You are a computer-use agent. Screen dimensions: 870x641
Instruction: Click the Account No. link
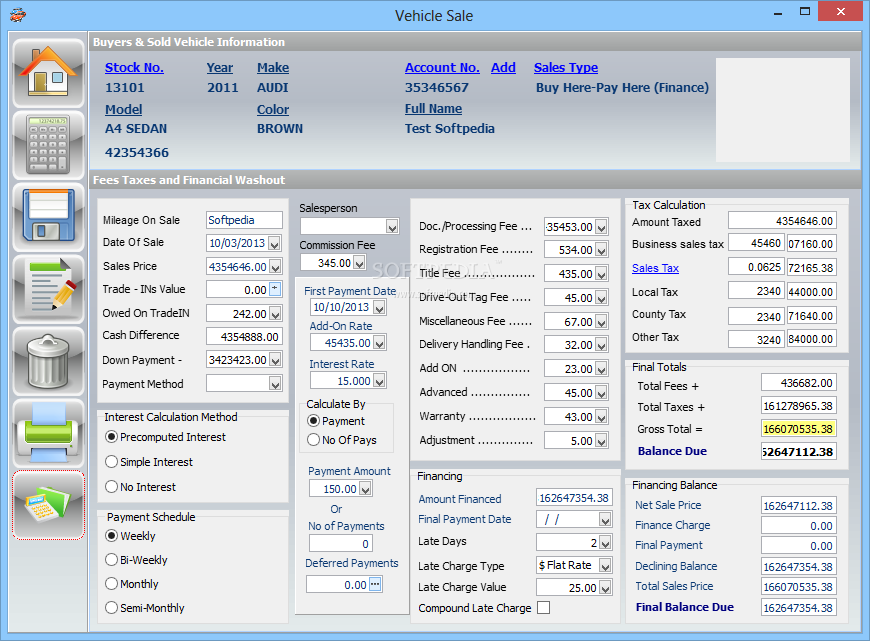(x=442, y=68)
